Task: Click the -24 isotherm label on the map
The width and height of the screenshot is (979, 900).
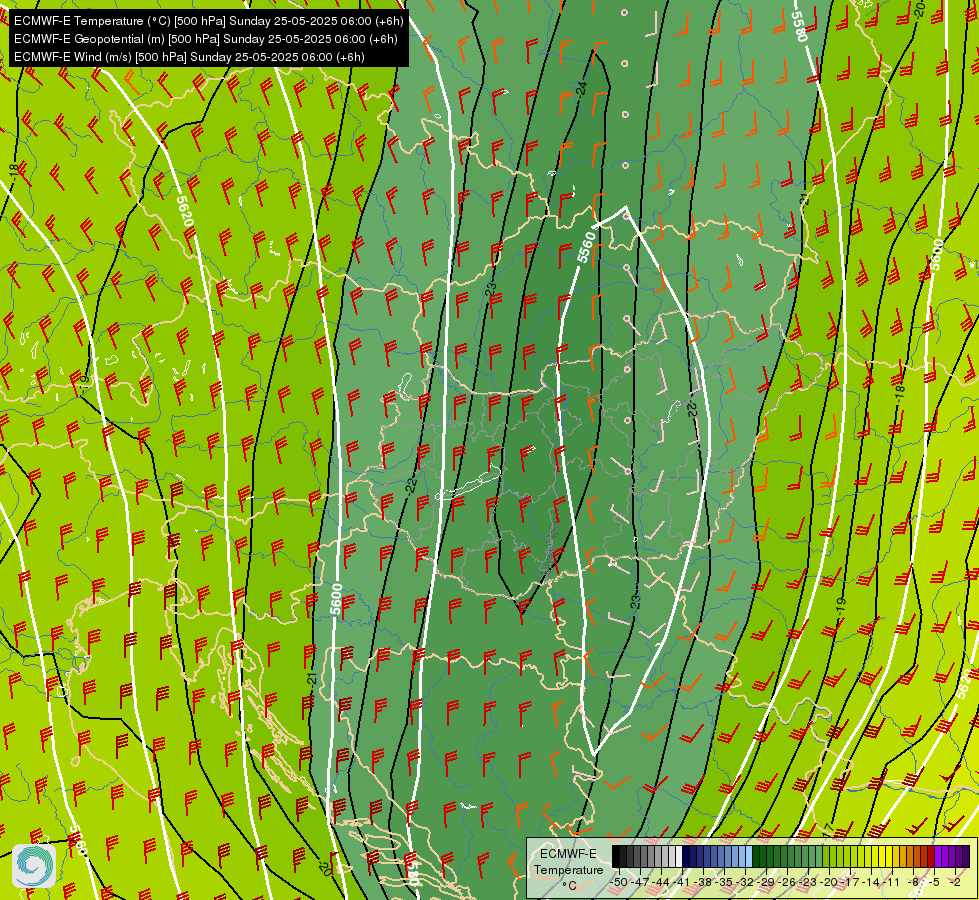Action: click(582, 89)
